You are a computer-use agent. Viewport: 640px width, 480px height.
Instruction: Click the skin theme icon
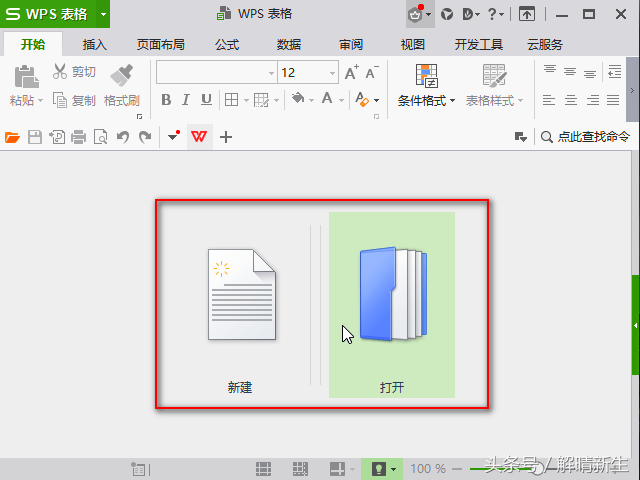click(447, 15)
